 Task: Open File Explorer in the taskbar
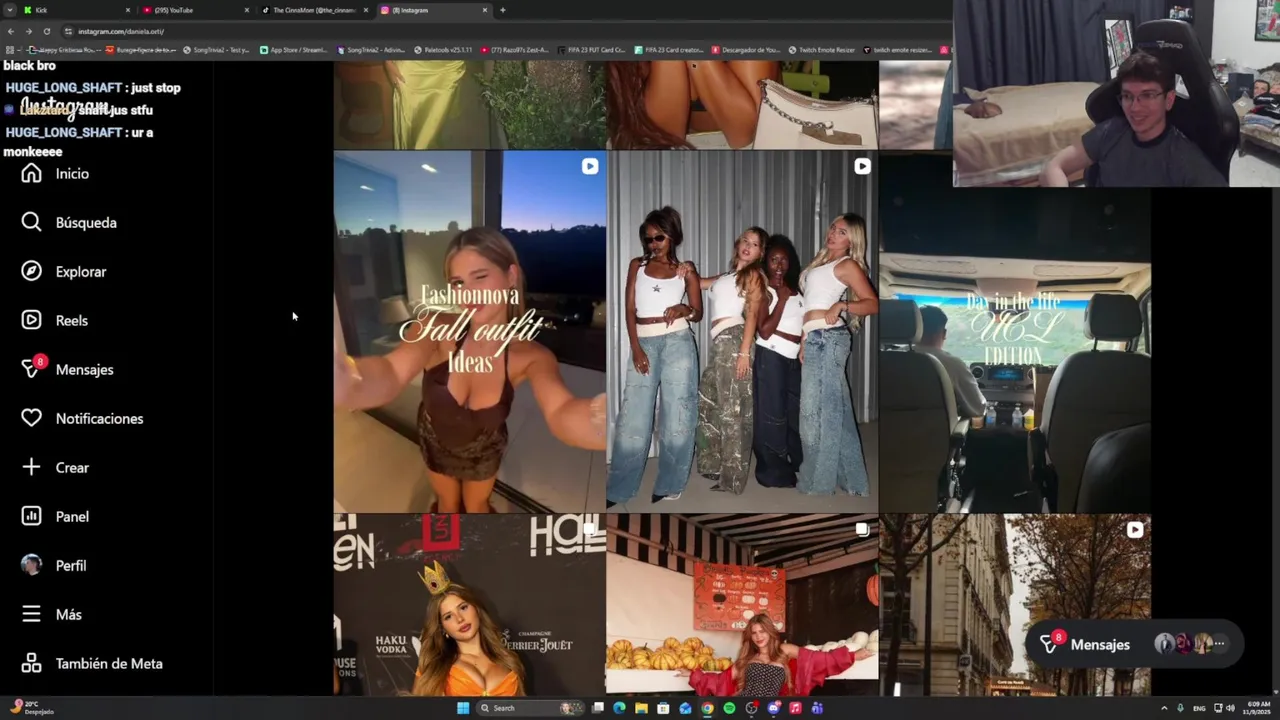641,708
